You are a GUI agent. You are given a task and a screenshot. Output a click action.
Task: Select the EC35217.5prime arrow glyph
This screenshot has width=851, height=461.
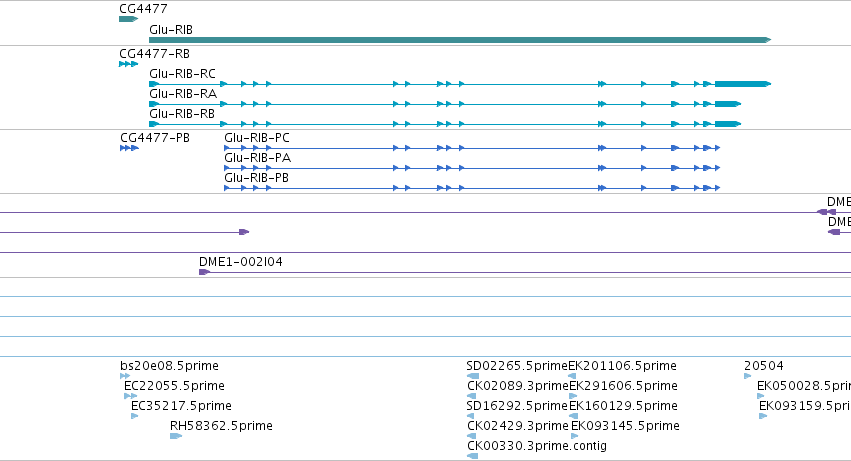(x=135, y=416)
